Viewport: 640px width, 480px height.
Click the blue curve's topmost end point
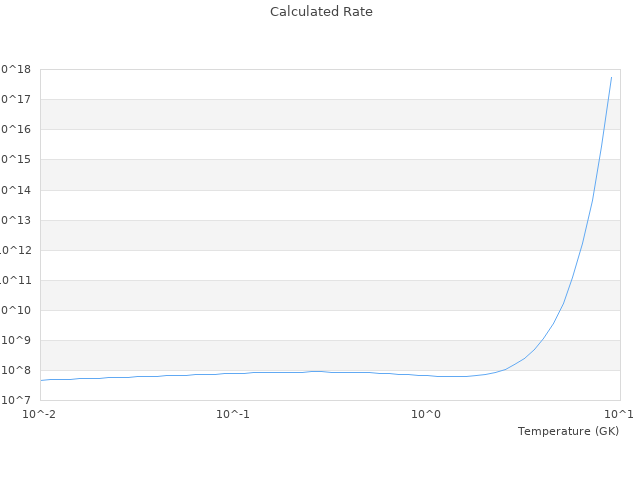[x=612, y=77]
